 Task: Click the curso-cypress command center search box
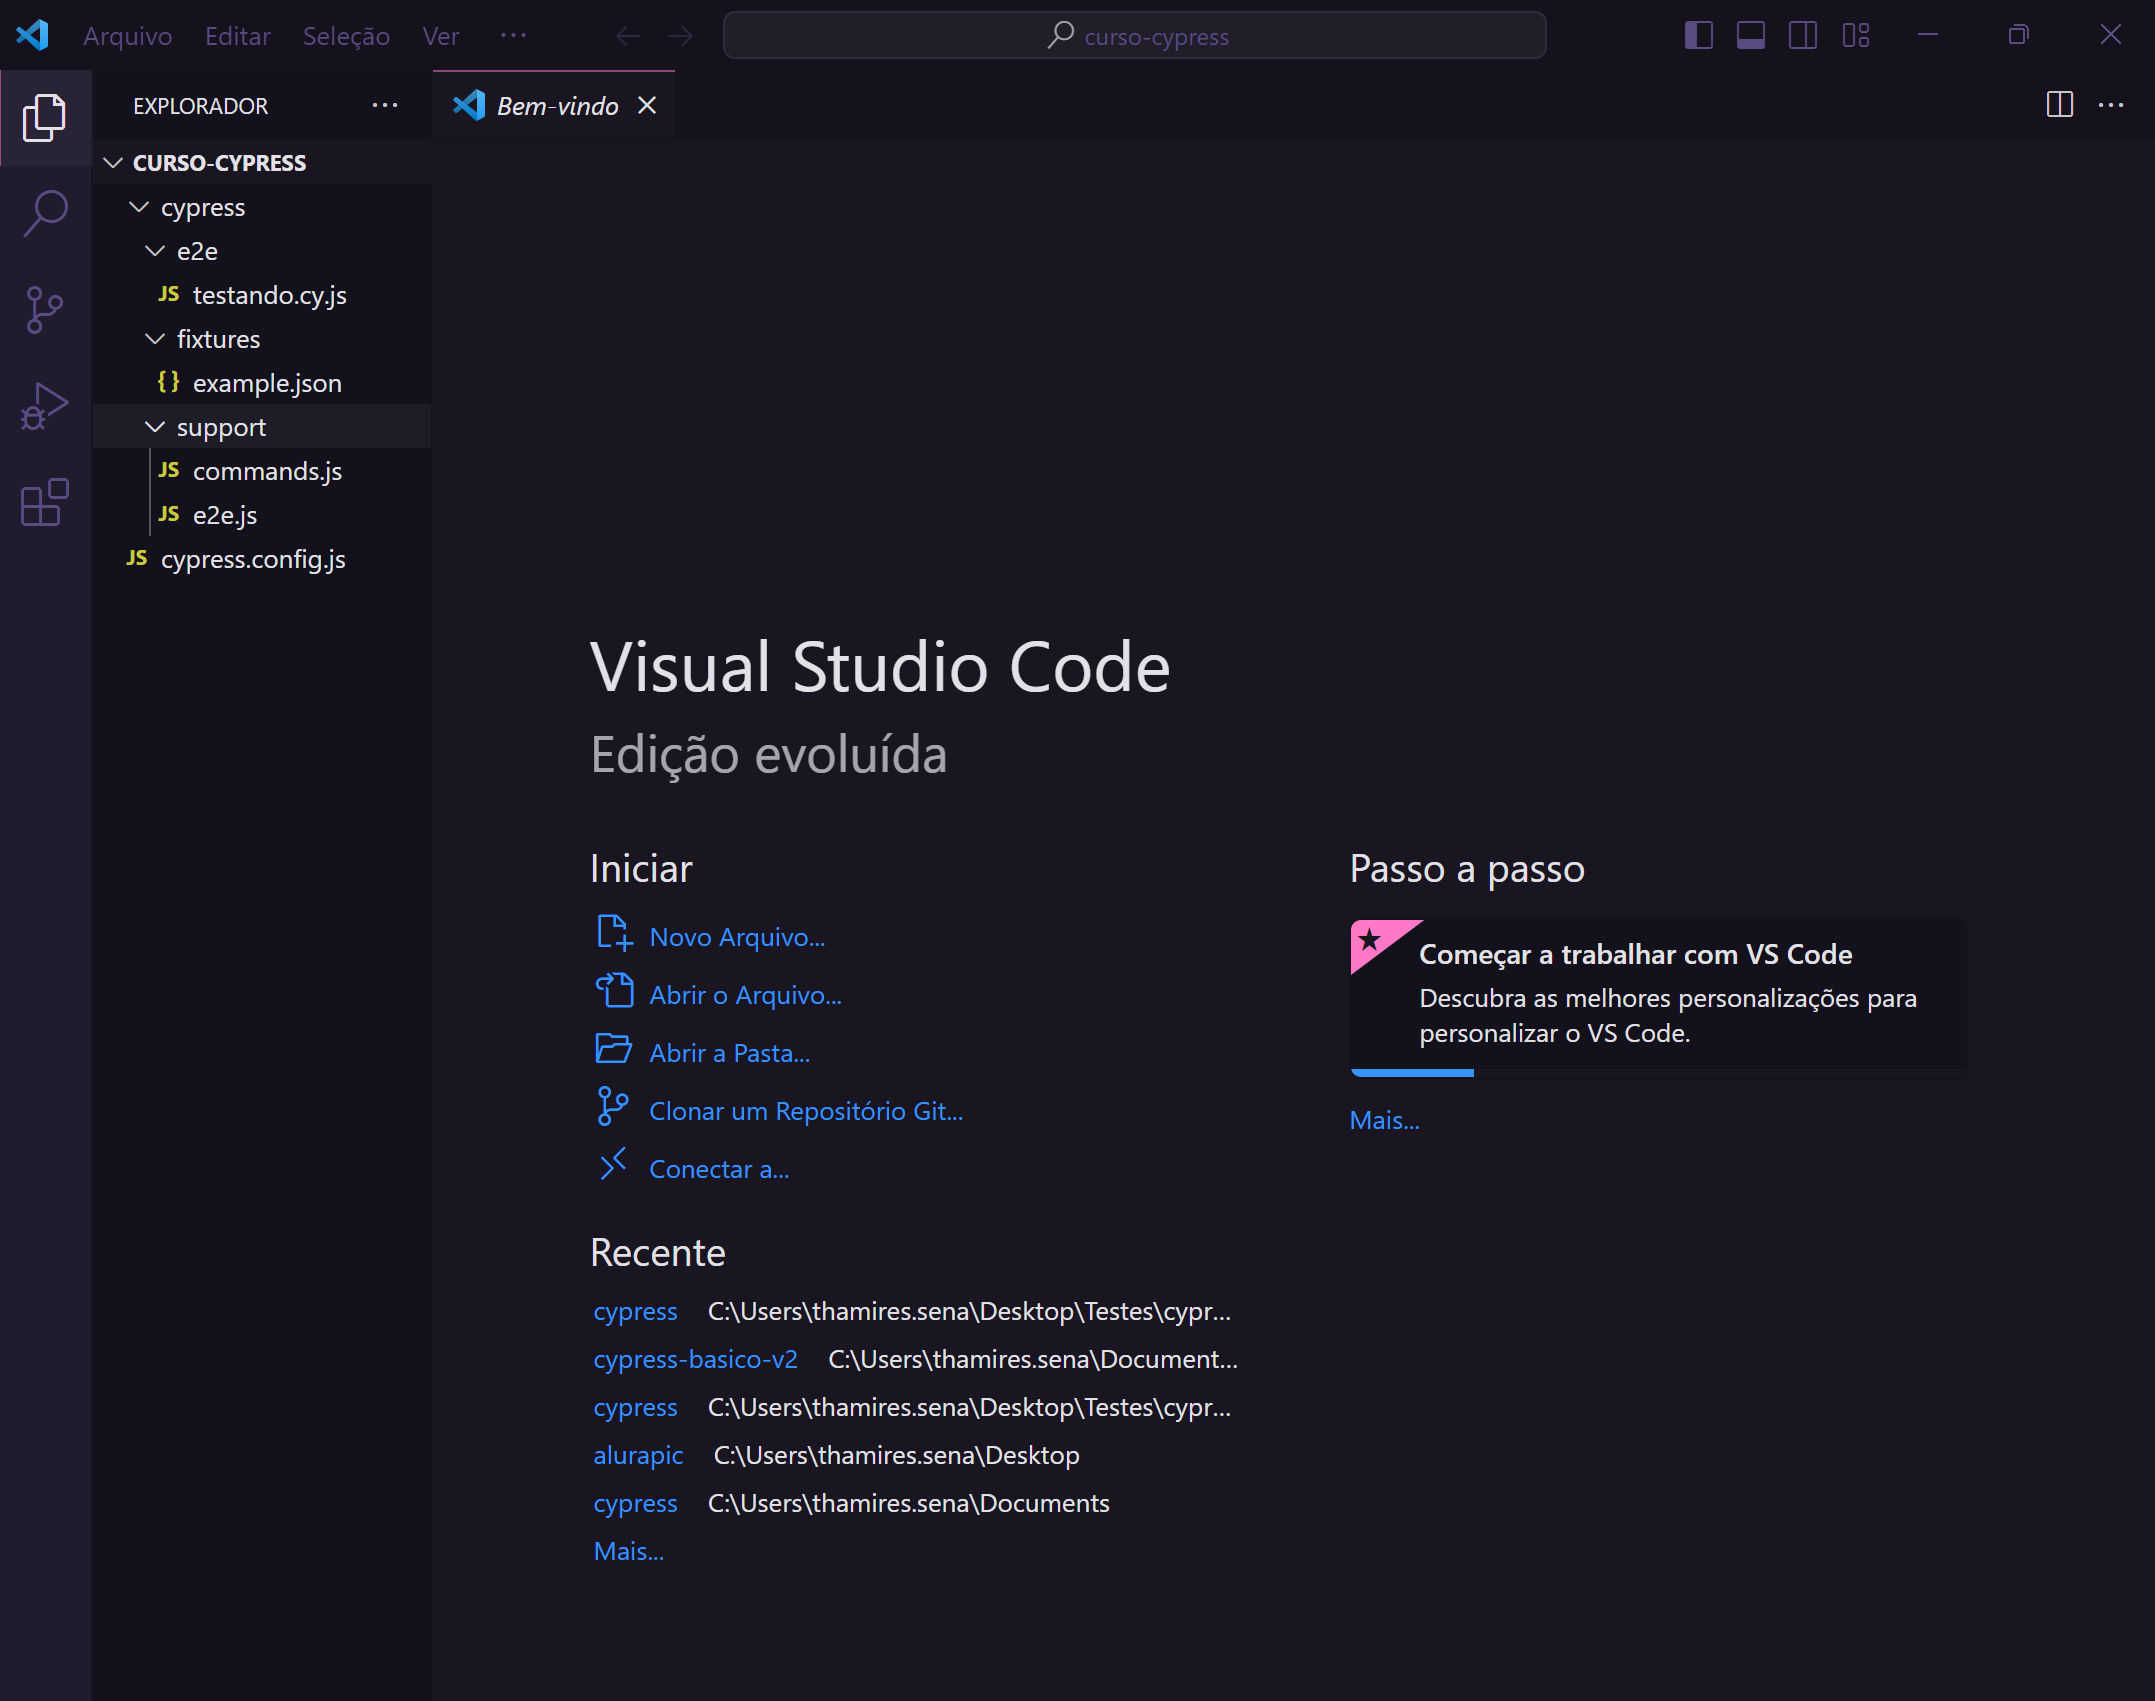[x=1135, y=36]
